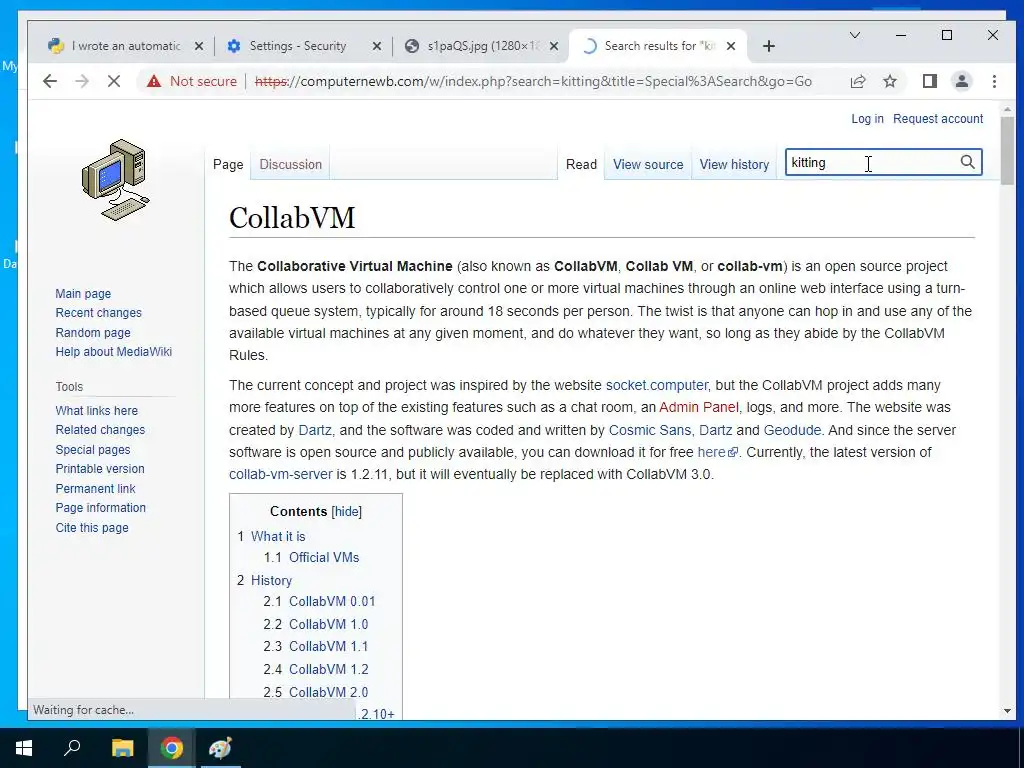Jump to Official VMs section
The image size is (1024, 768).
pos(324,558)
